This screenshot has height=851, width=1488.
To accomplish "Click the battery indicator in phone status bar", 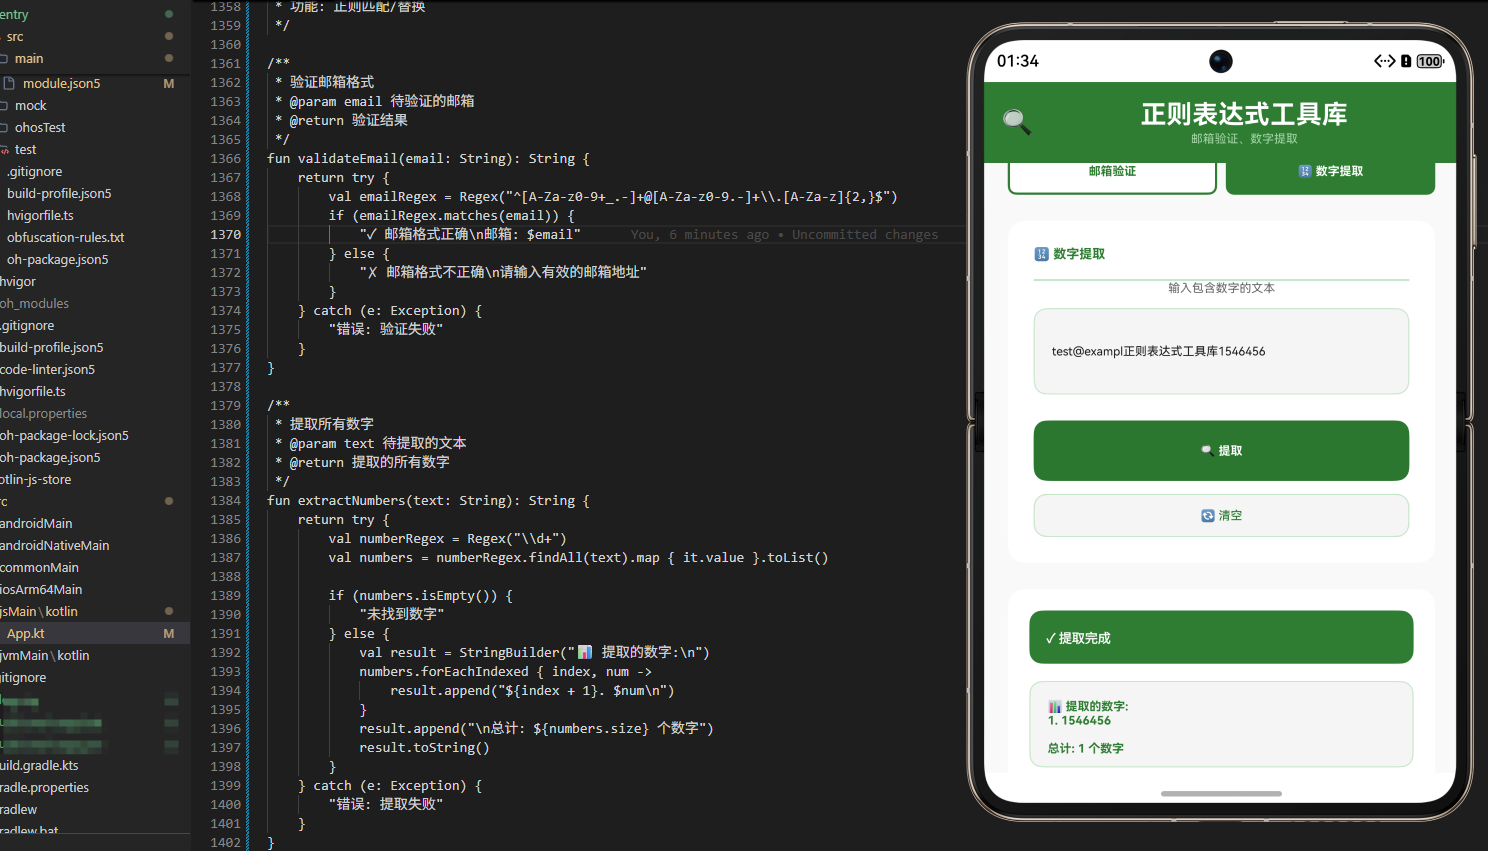I will point(1430,61).
